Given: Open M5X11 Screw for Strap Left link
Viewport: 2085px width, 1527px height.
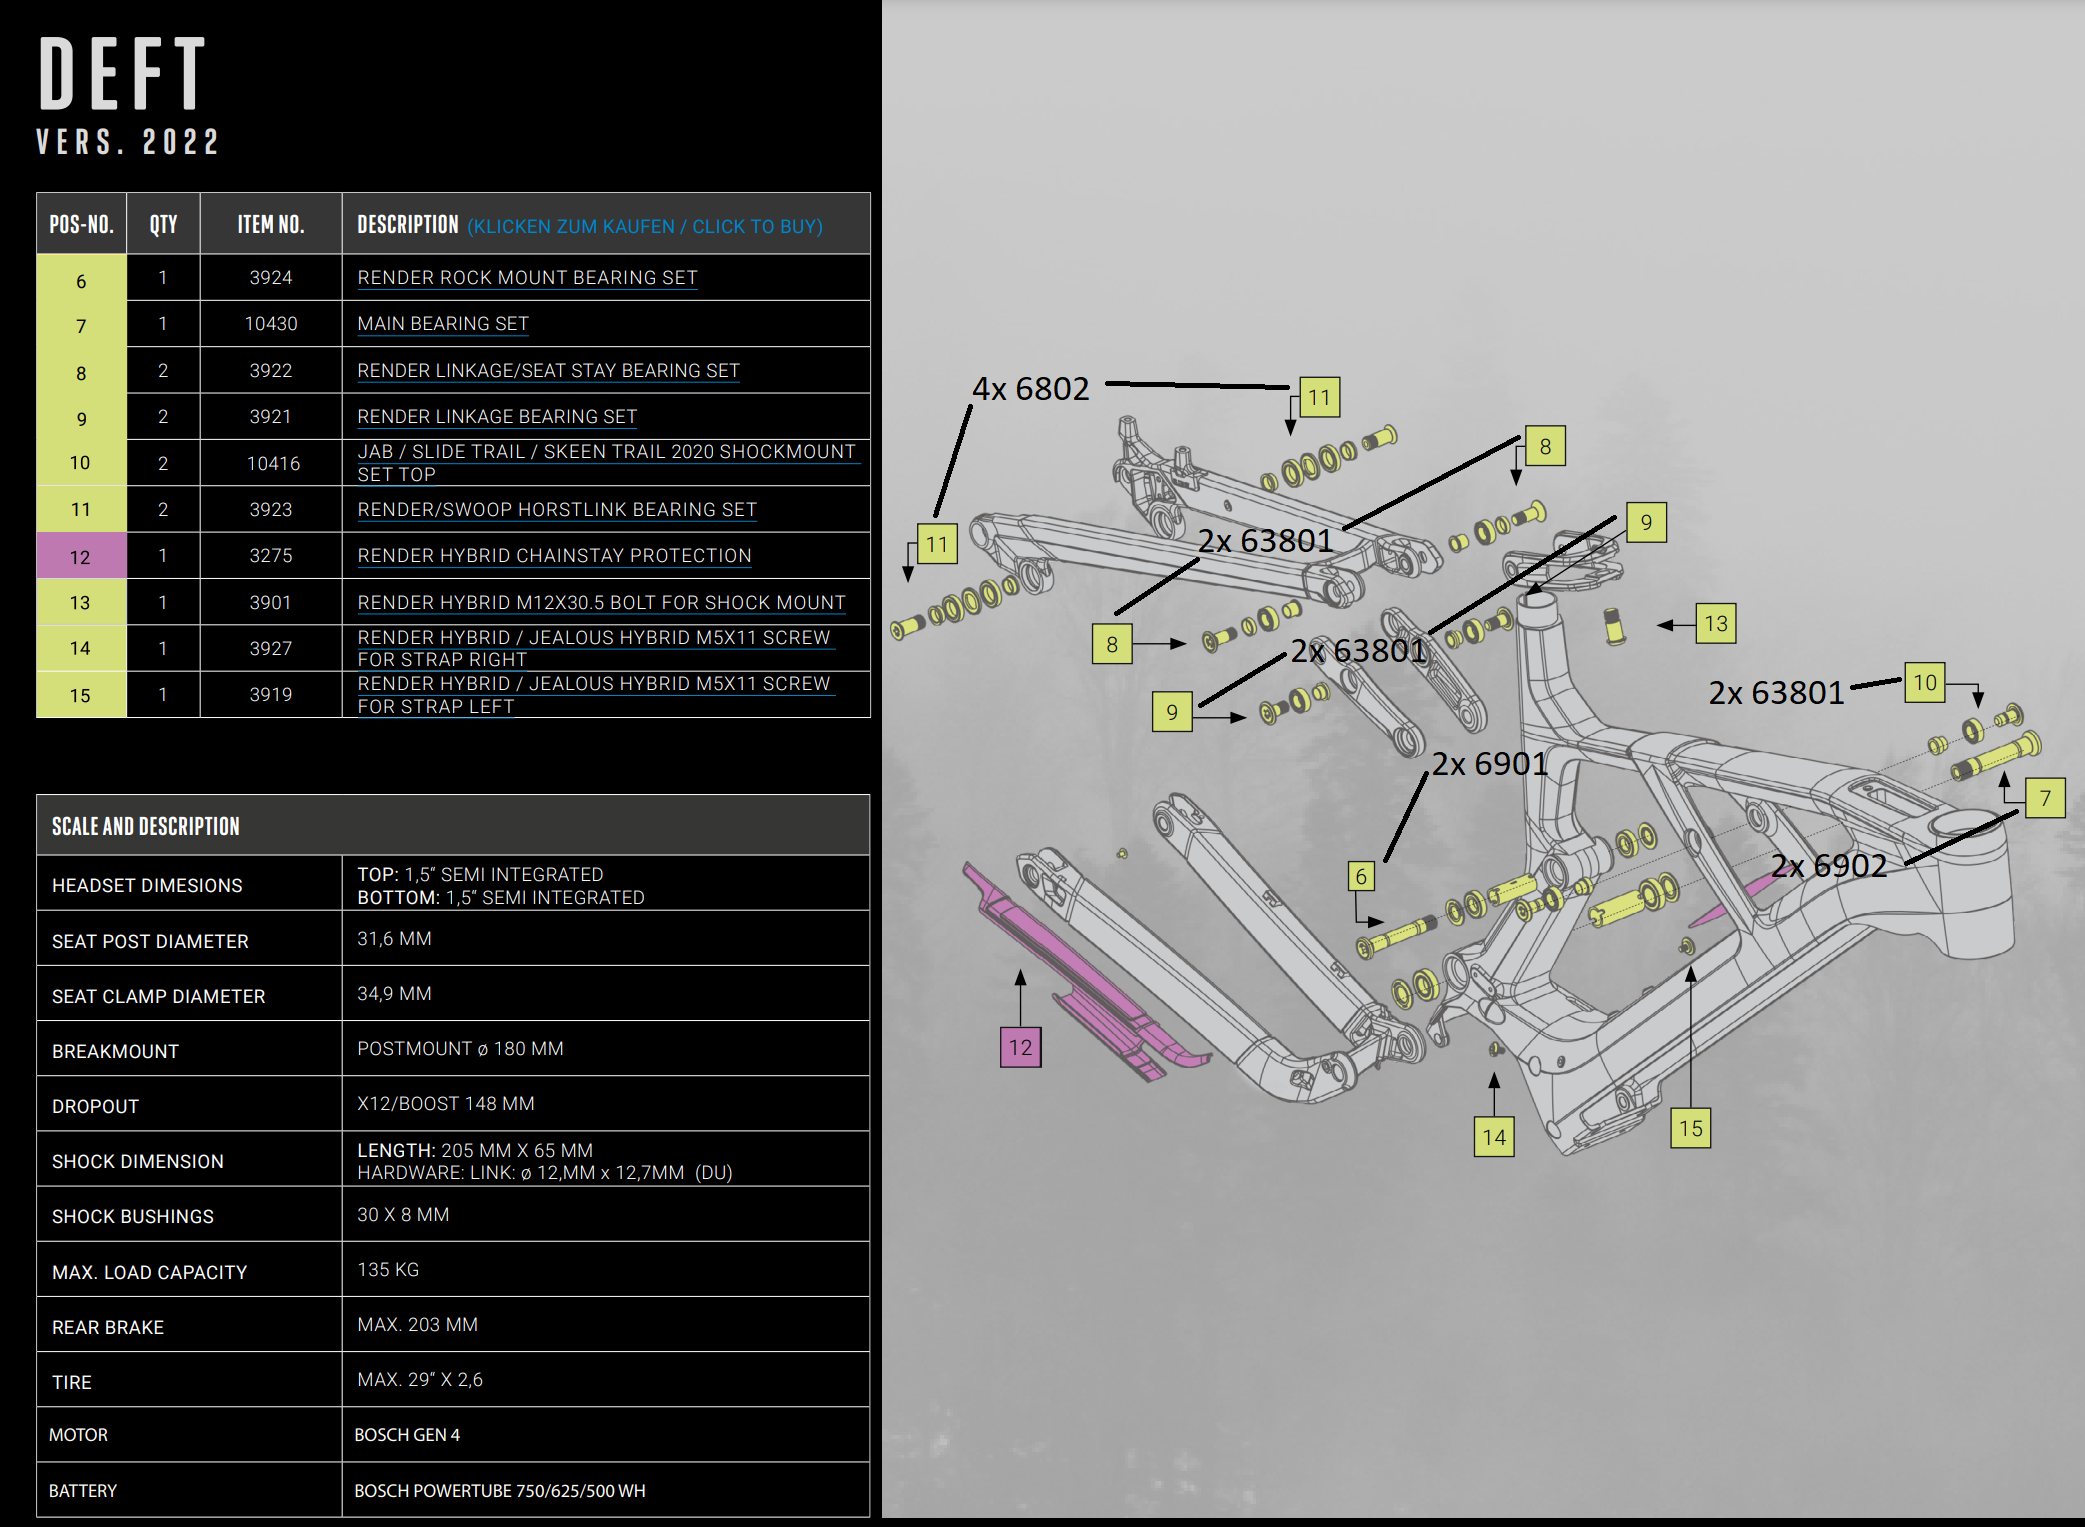Looking at the screenshot, I should click(593, 684).
